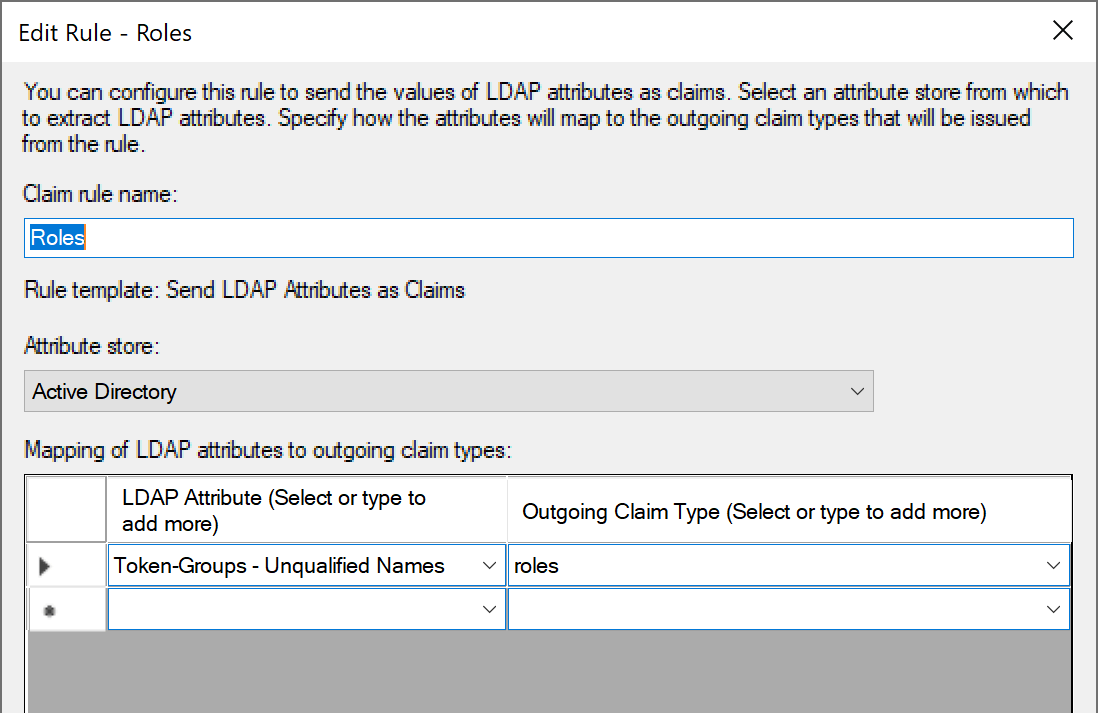Click the roles outgoing claim text

pos(537,566)
